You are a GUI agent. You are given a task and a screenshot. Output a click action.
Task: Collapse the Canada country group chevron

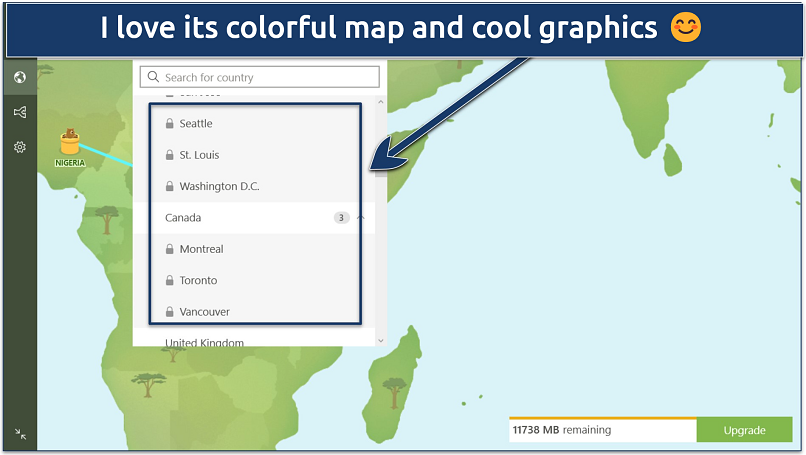pos(361,218)
